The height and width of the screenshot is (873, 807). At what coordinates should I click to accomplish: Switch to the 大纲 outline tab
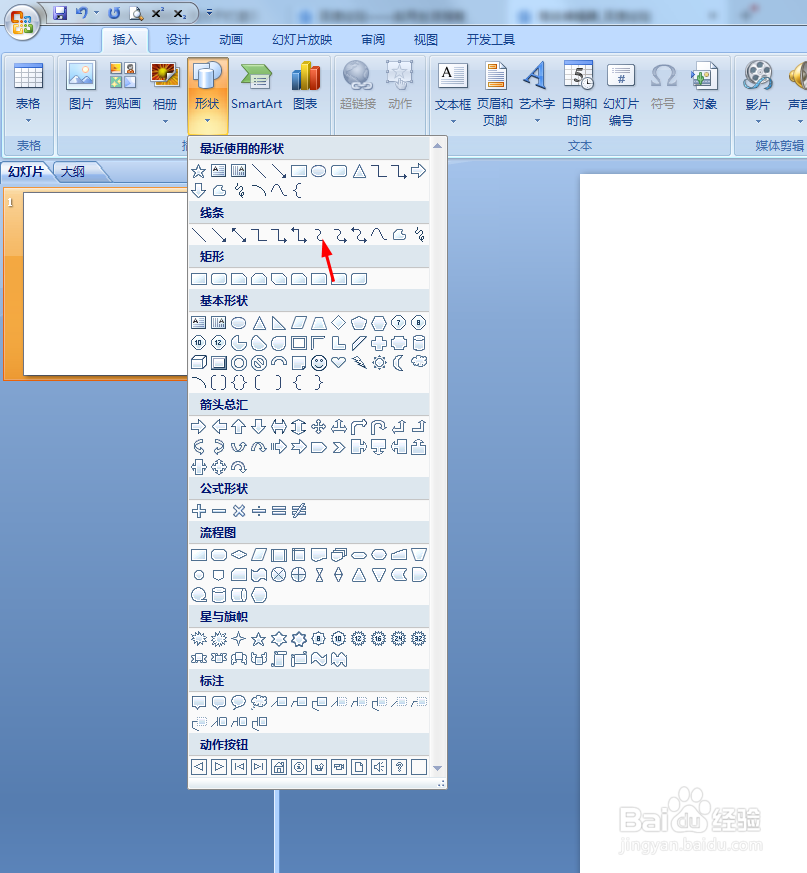[73, 171]
